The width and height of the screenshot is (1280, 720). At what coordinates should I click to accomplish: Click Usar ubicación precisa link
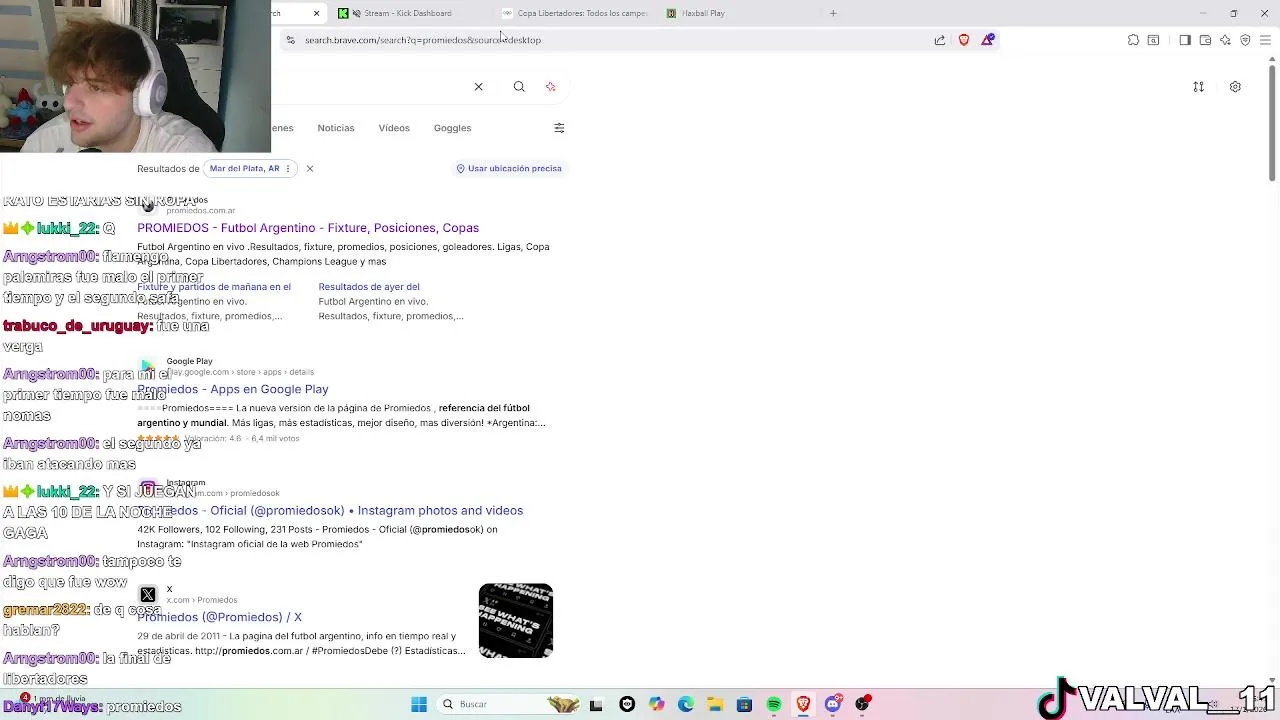[x=509, y=168]
